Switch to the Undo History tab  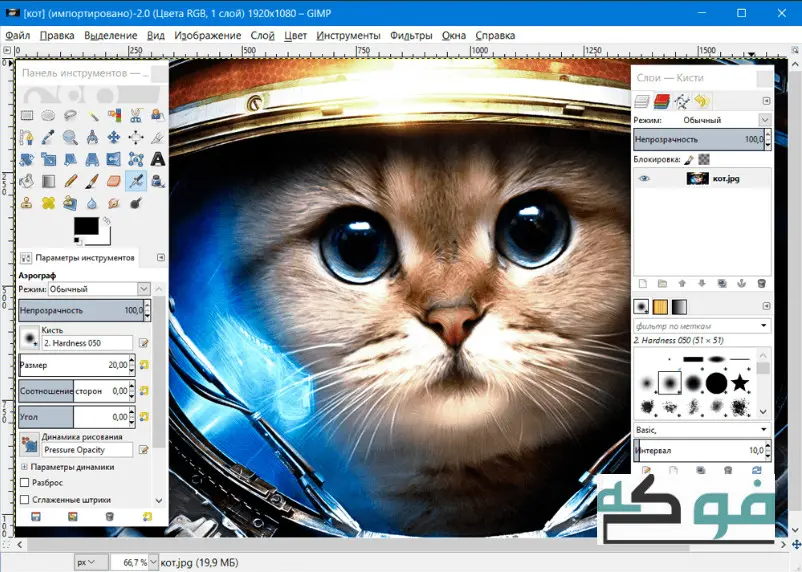click(702, 101)
